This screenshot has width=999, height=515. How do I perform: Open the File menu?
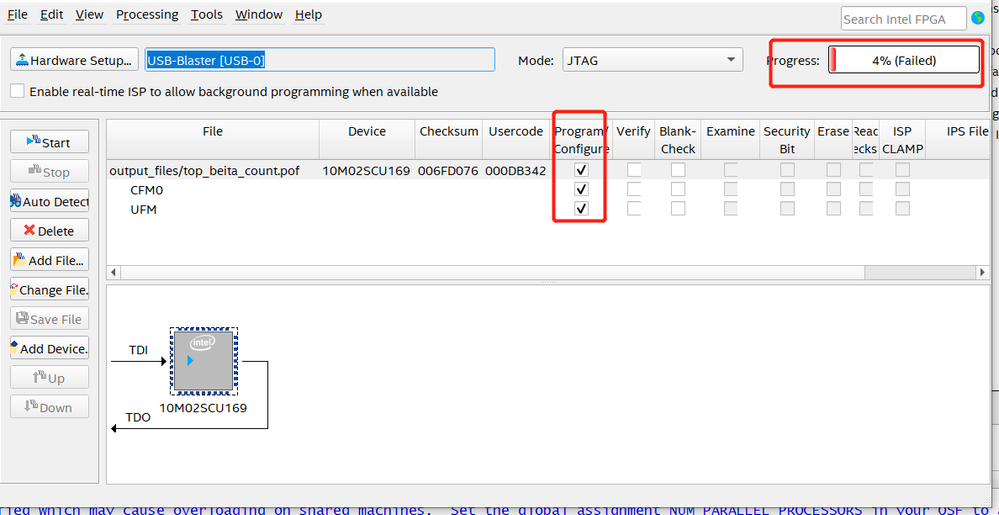[17, 15]
